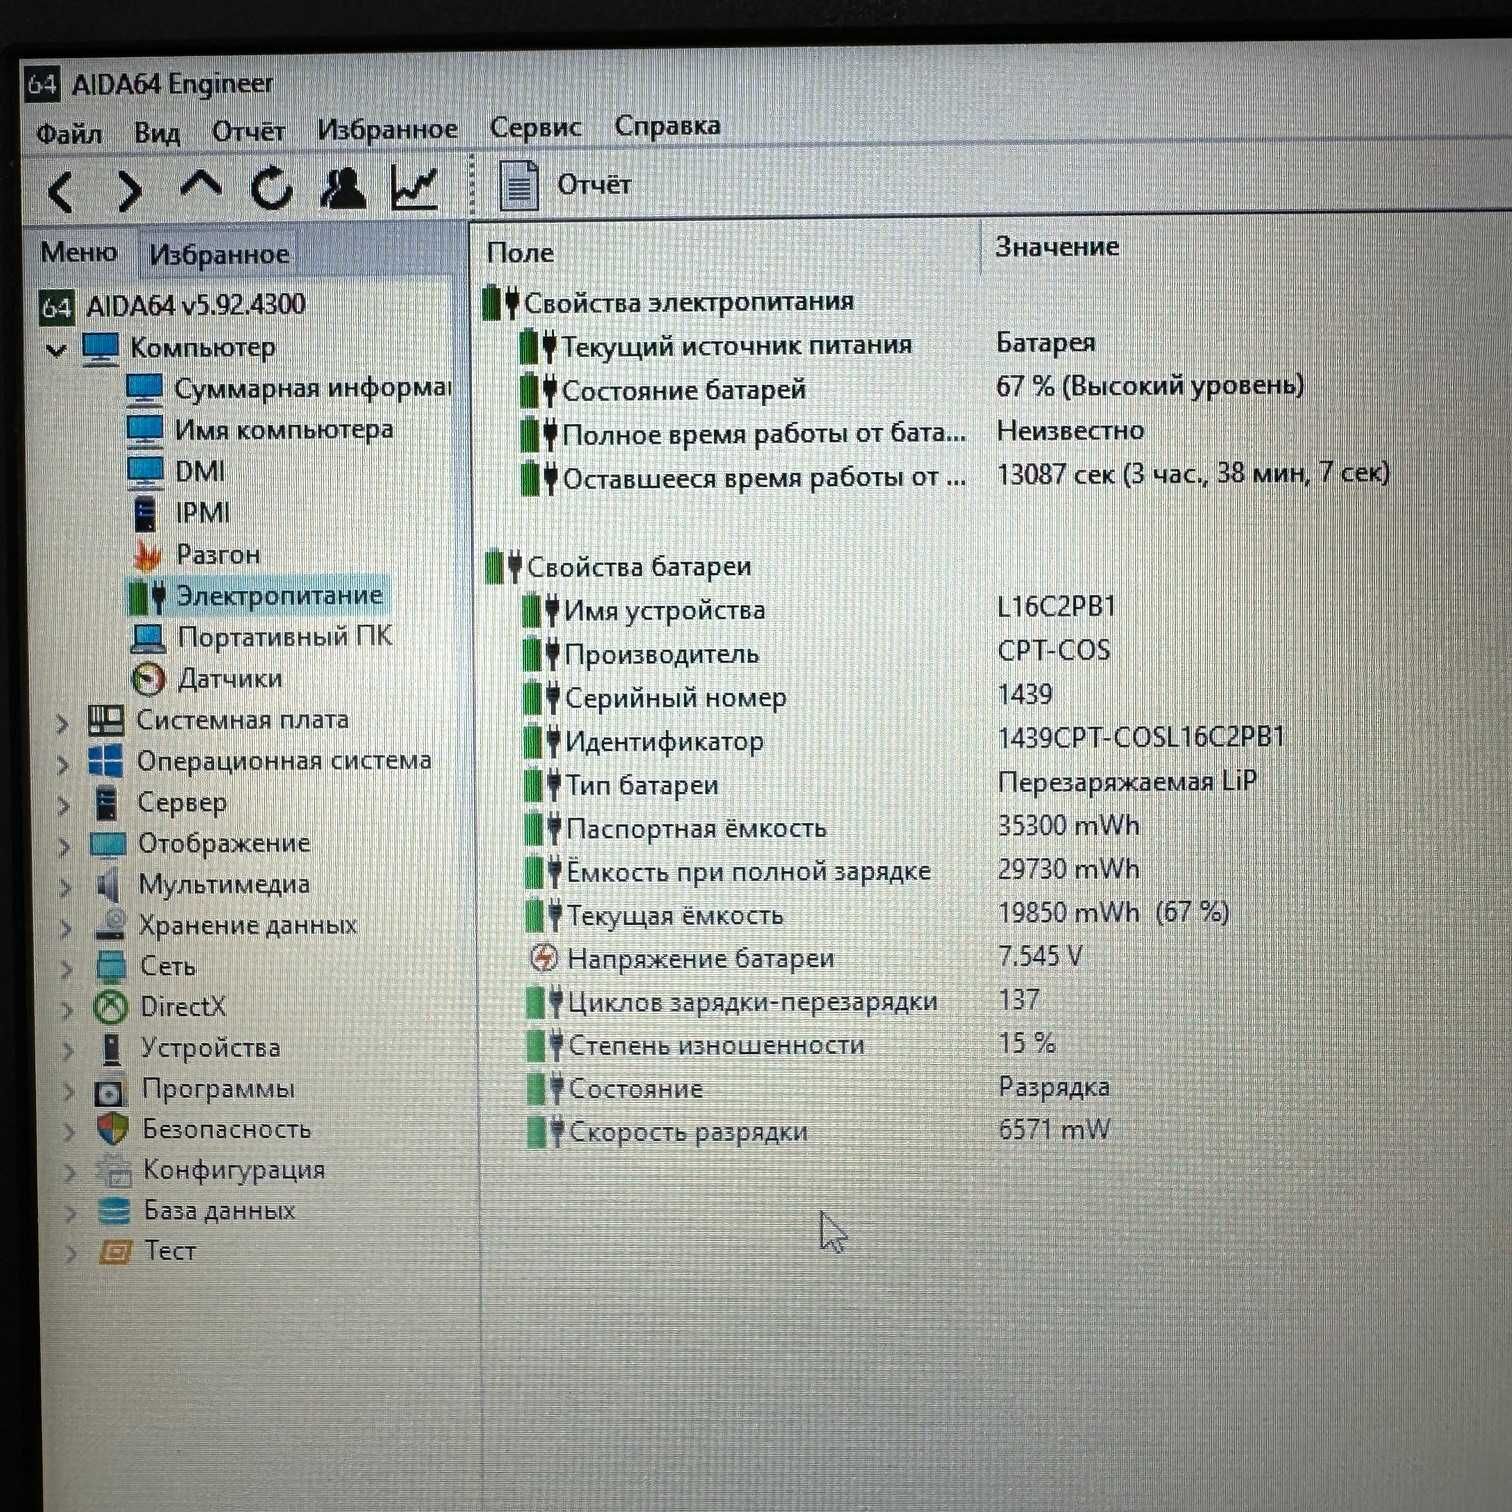Open the graph chart toolbar icon

click(415, 186)
